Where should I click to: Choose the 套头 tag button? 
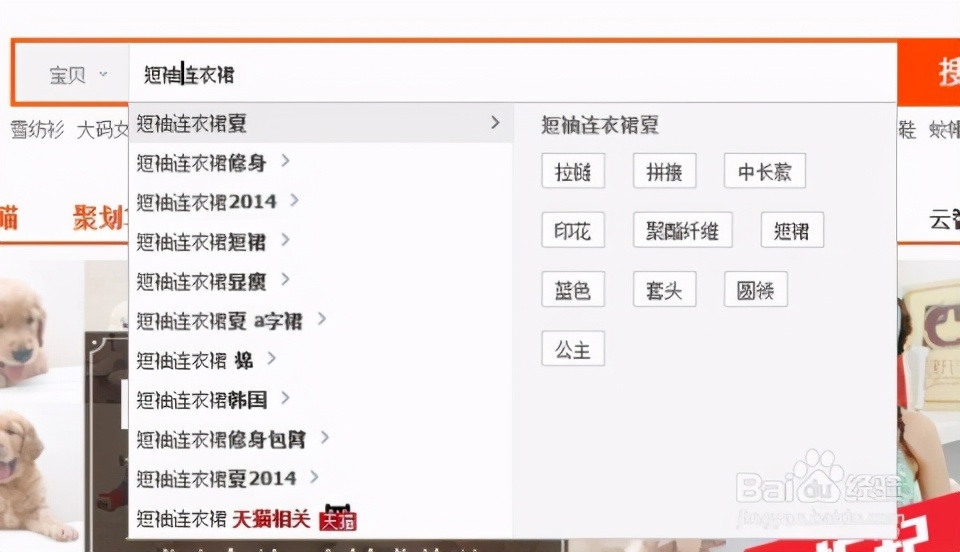click(664, 289)
